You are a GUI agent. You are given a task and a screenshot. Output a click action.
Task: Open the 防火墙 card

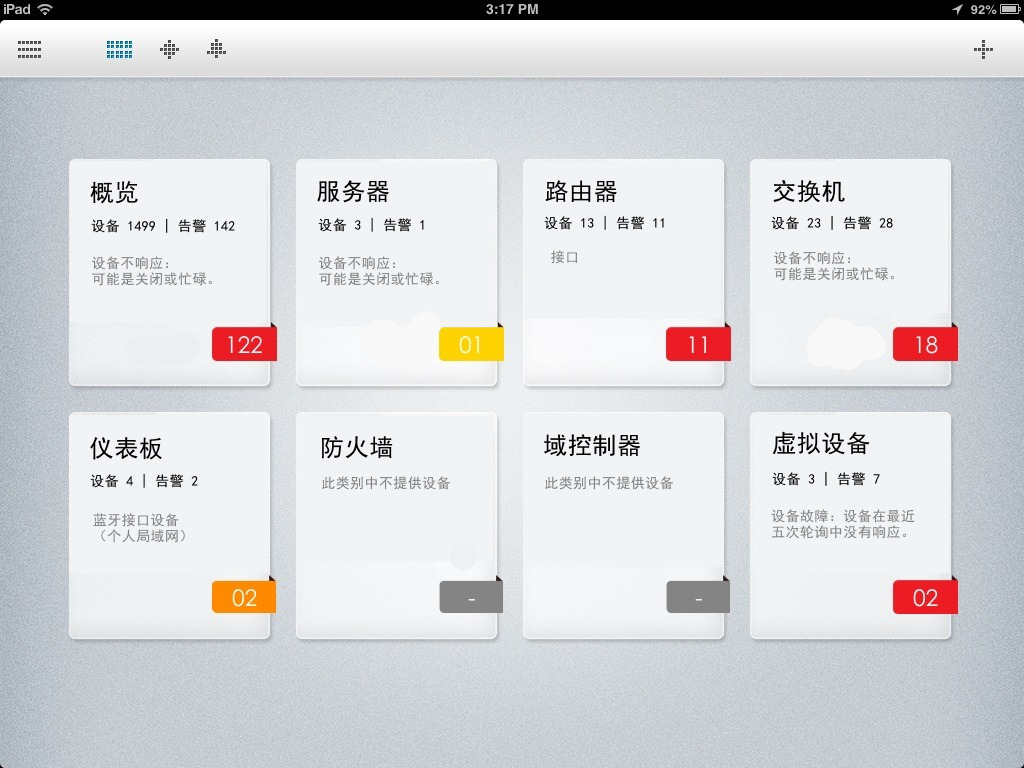pos(396,525)
